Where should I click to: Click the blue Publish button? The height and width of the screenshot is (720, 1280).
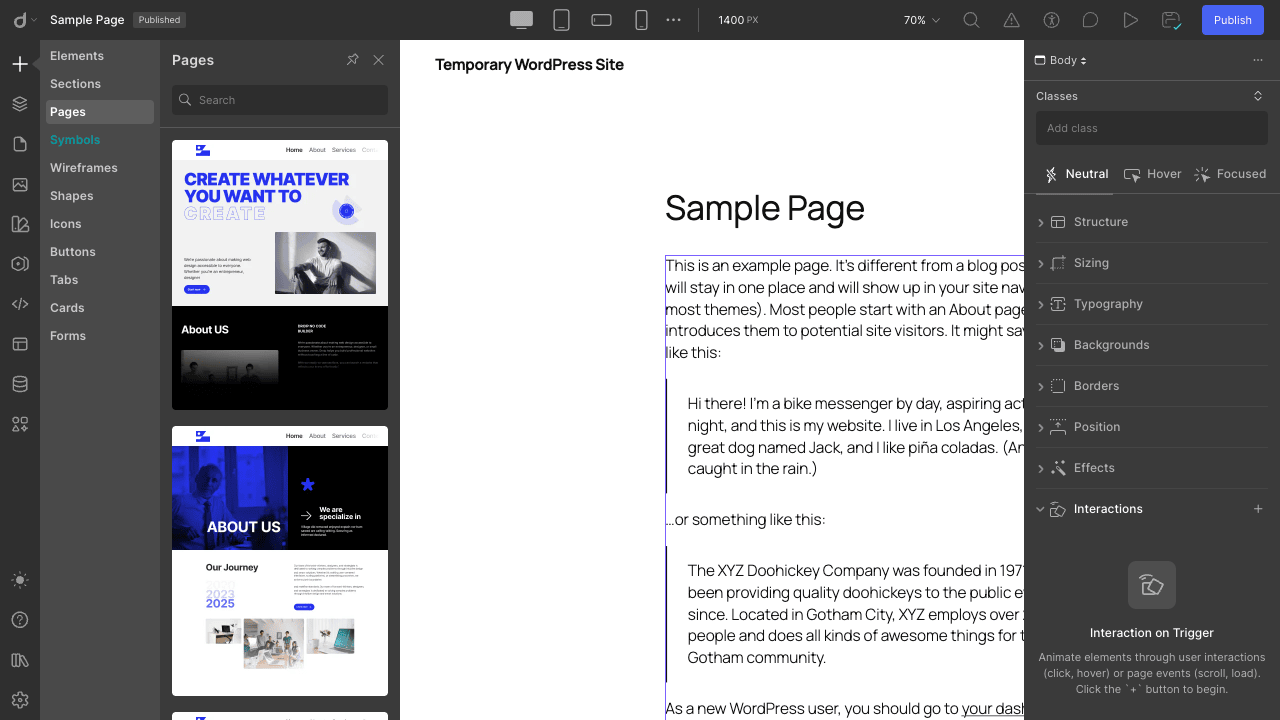pyautogui.click(x=1232, y=20)
